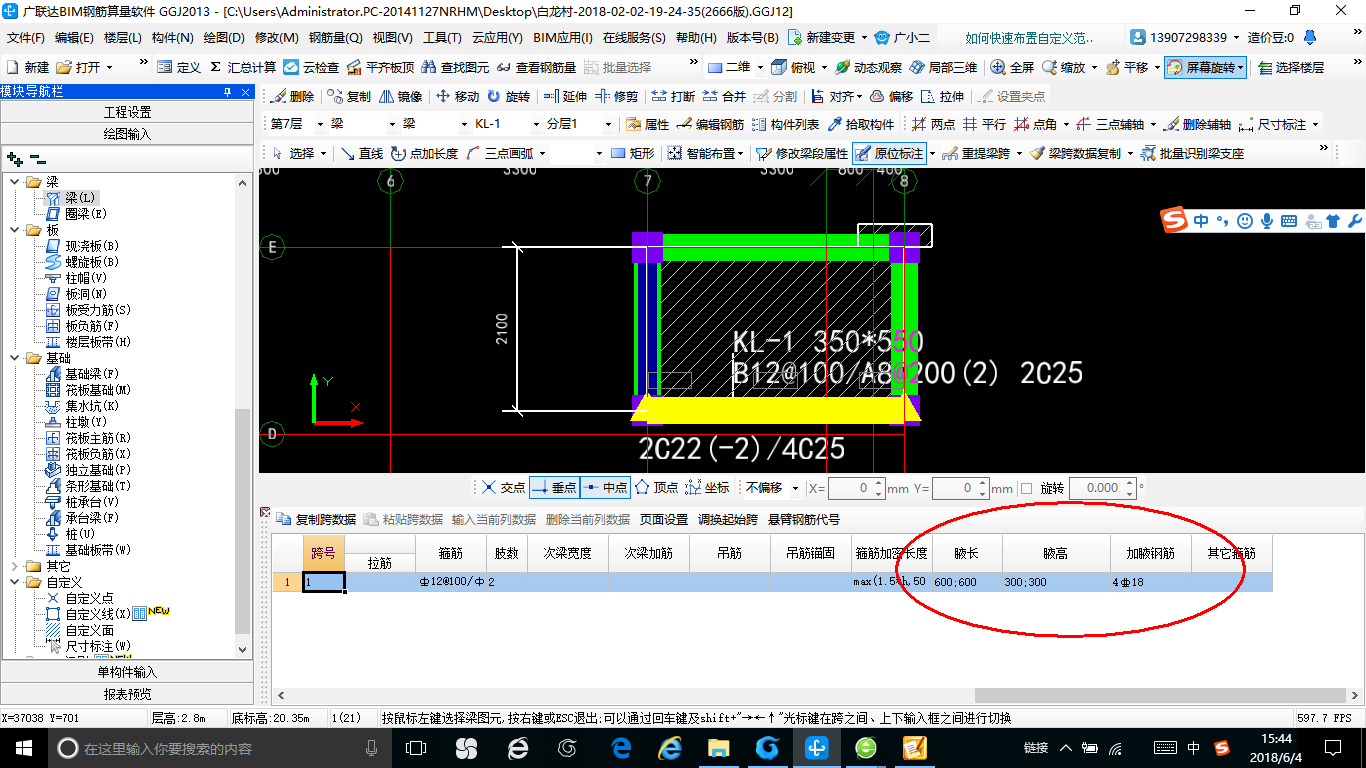Open the 汇总计算 summary calculation tool
The image size is (1366, 768).
(x=243, y=67)
